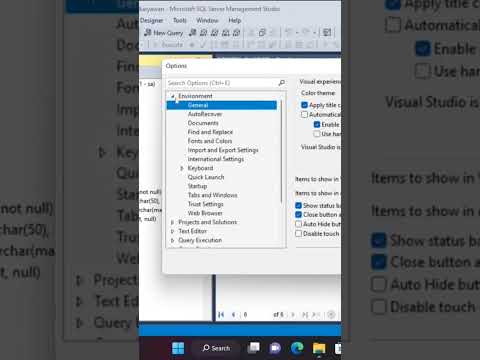Select the AutoRecover options page
Screen dimensions: 480x360
(205, 114)
